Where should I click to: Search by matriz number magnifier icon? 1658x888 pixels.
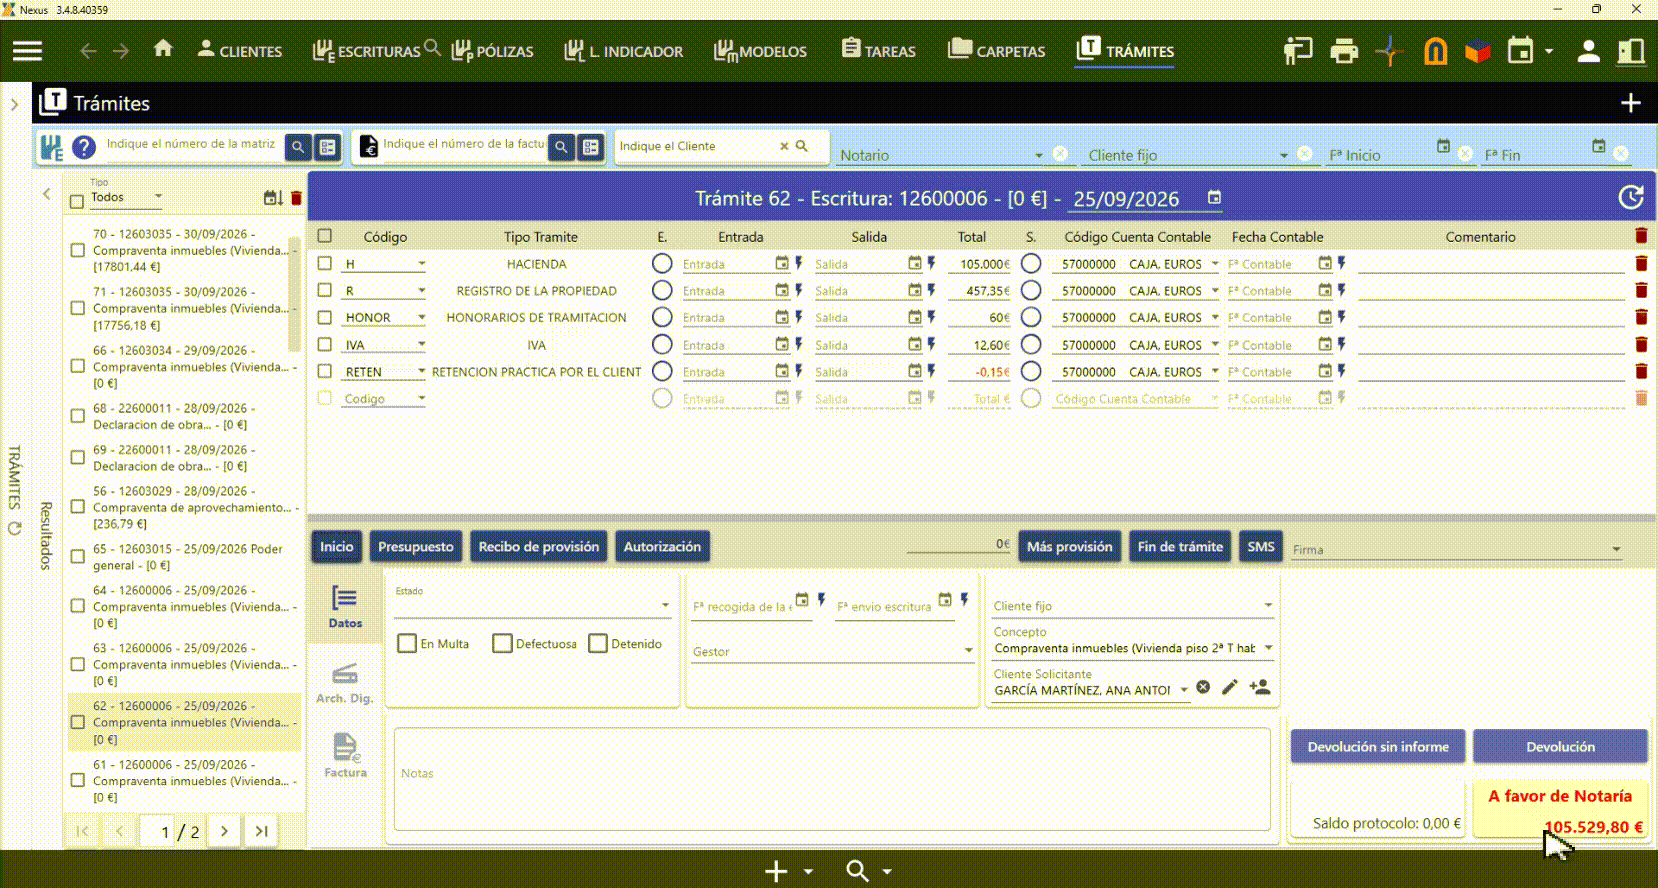tap(298, 147)
